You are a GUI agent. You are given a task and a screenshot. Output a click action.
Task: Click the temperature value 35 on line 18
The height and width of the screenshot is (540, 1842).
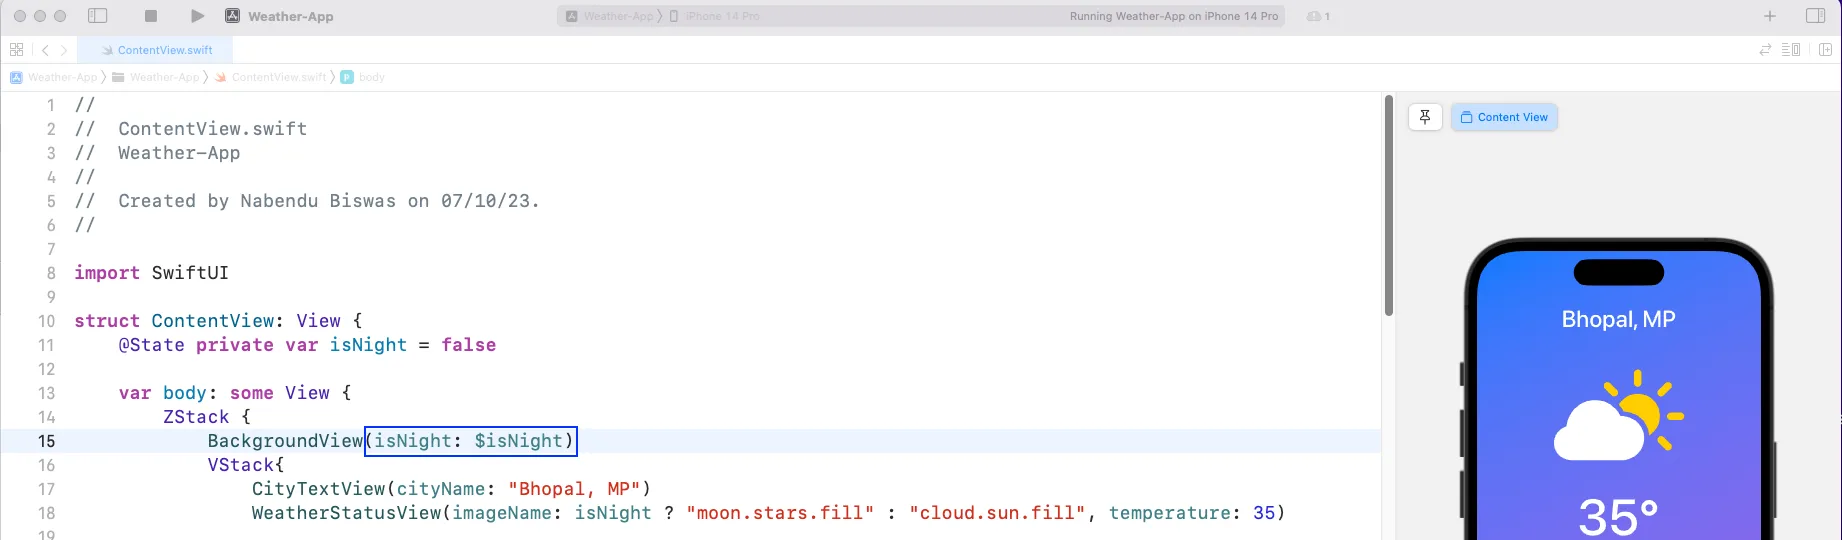pyautogui.click(x=1264, y=513)
